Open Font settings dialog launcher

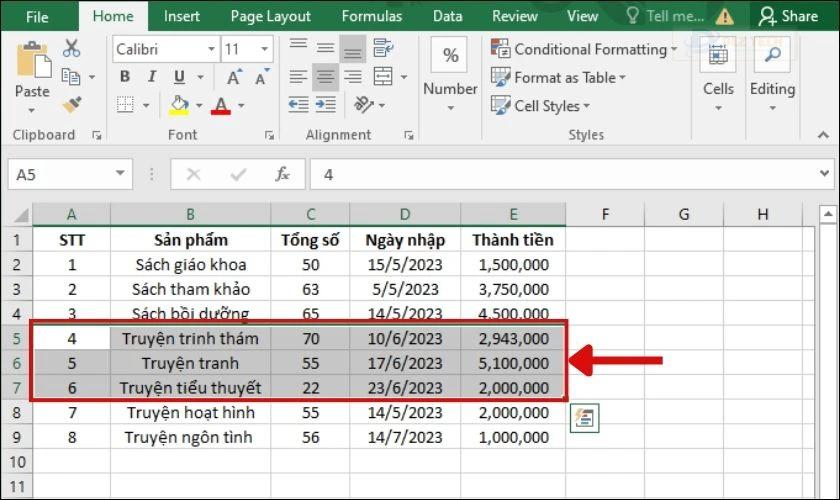pyautogui.click(x=269, y=136)
